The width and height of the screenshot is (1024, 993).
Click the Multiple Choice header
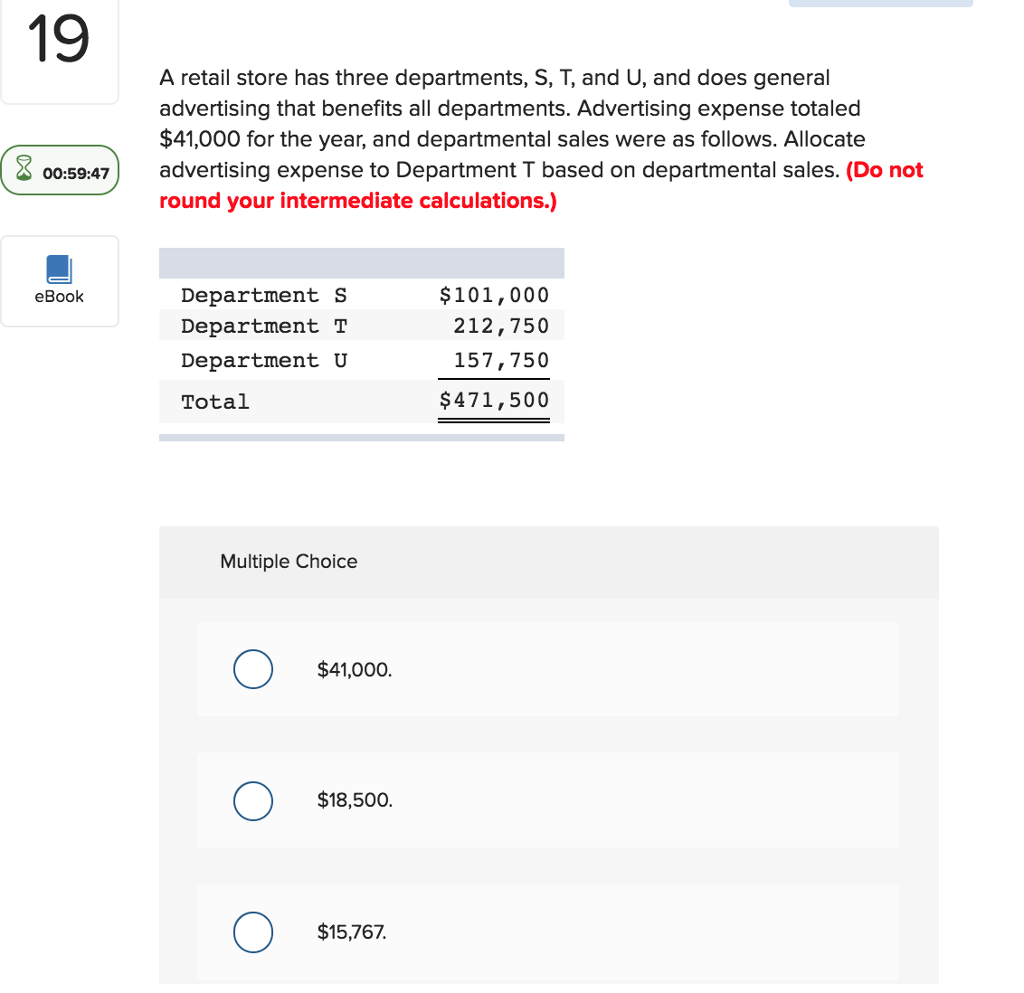pos(288,562)
